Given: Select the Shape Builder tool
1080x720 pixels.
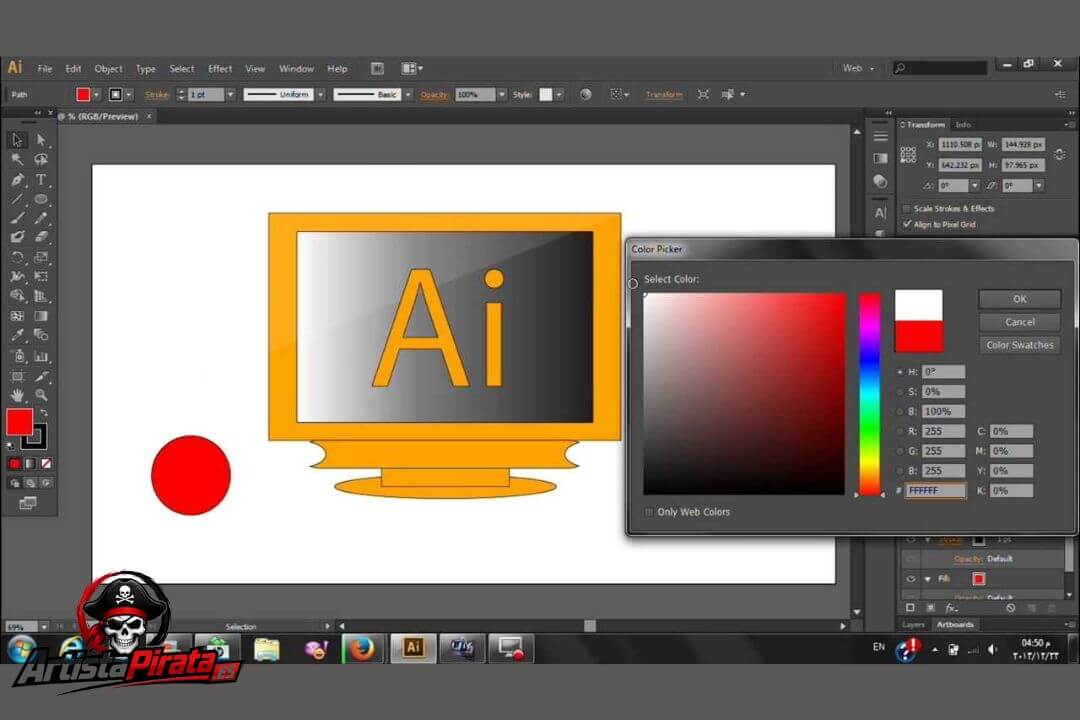Looking at the screenshot, I should click(17, 296).
